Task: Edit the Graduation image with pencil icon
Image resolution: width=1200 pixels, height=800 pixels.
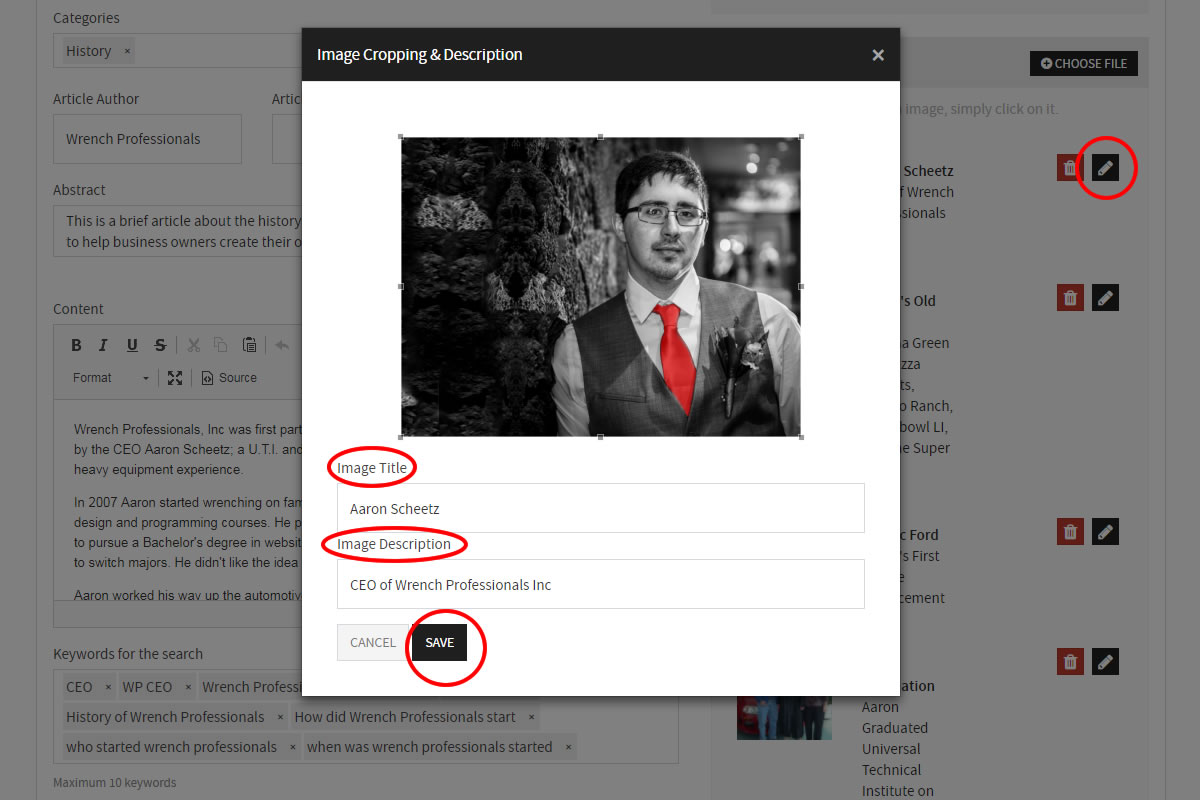Action: click(x=1105, y=661)
